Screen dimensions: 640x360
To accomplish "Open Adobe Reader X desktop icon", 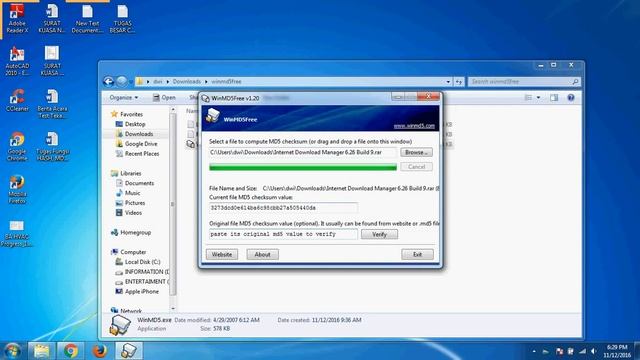I will [x=17, y=19].
